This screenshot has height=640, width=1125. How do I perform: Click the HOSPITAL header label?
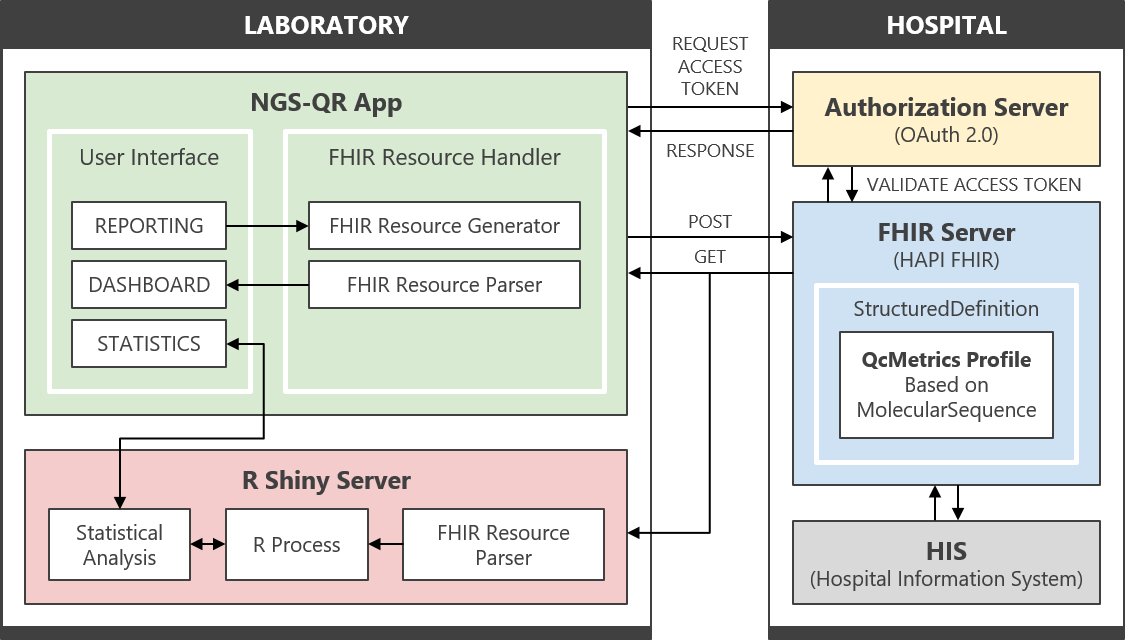[946, 25]
